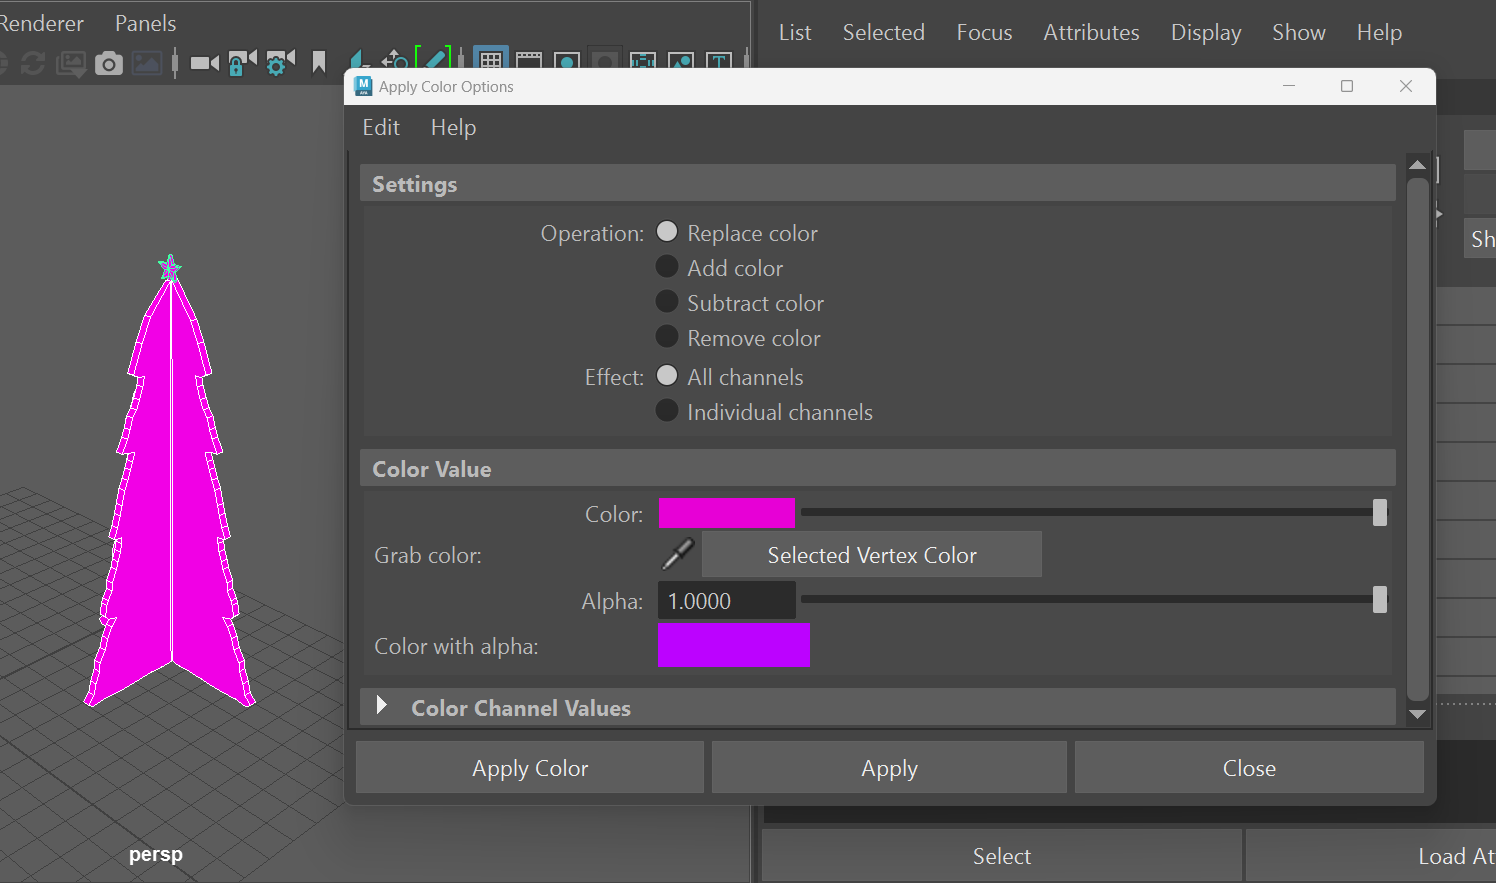Click the Alpha slider handle
Screen dimensions: 1496x883
(1380, 599)
